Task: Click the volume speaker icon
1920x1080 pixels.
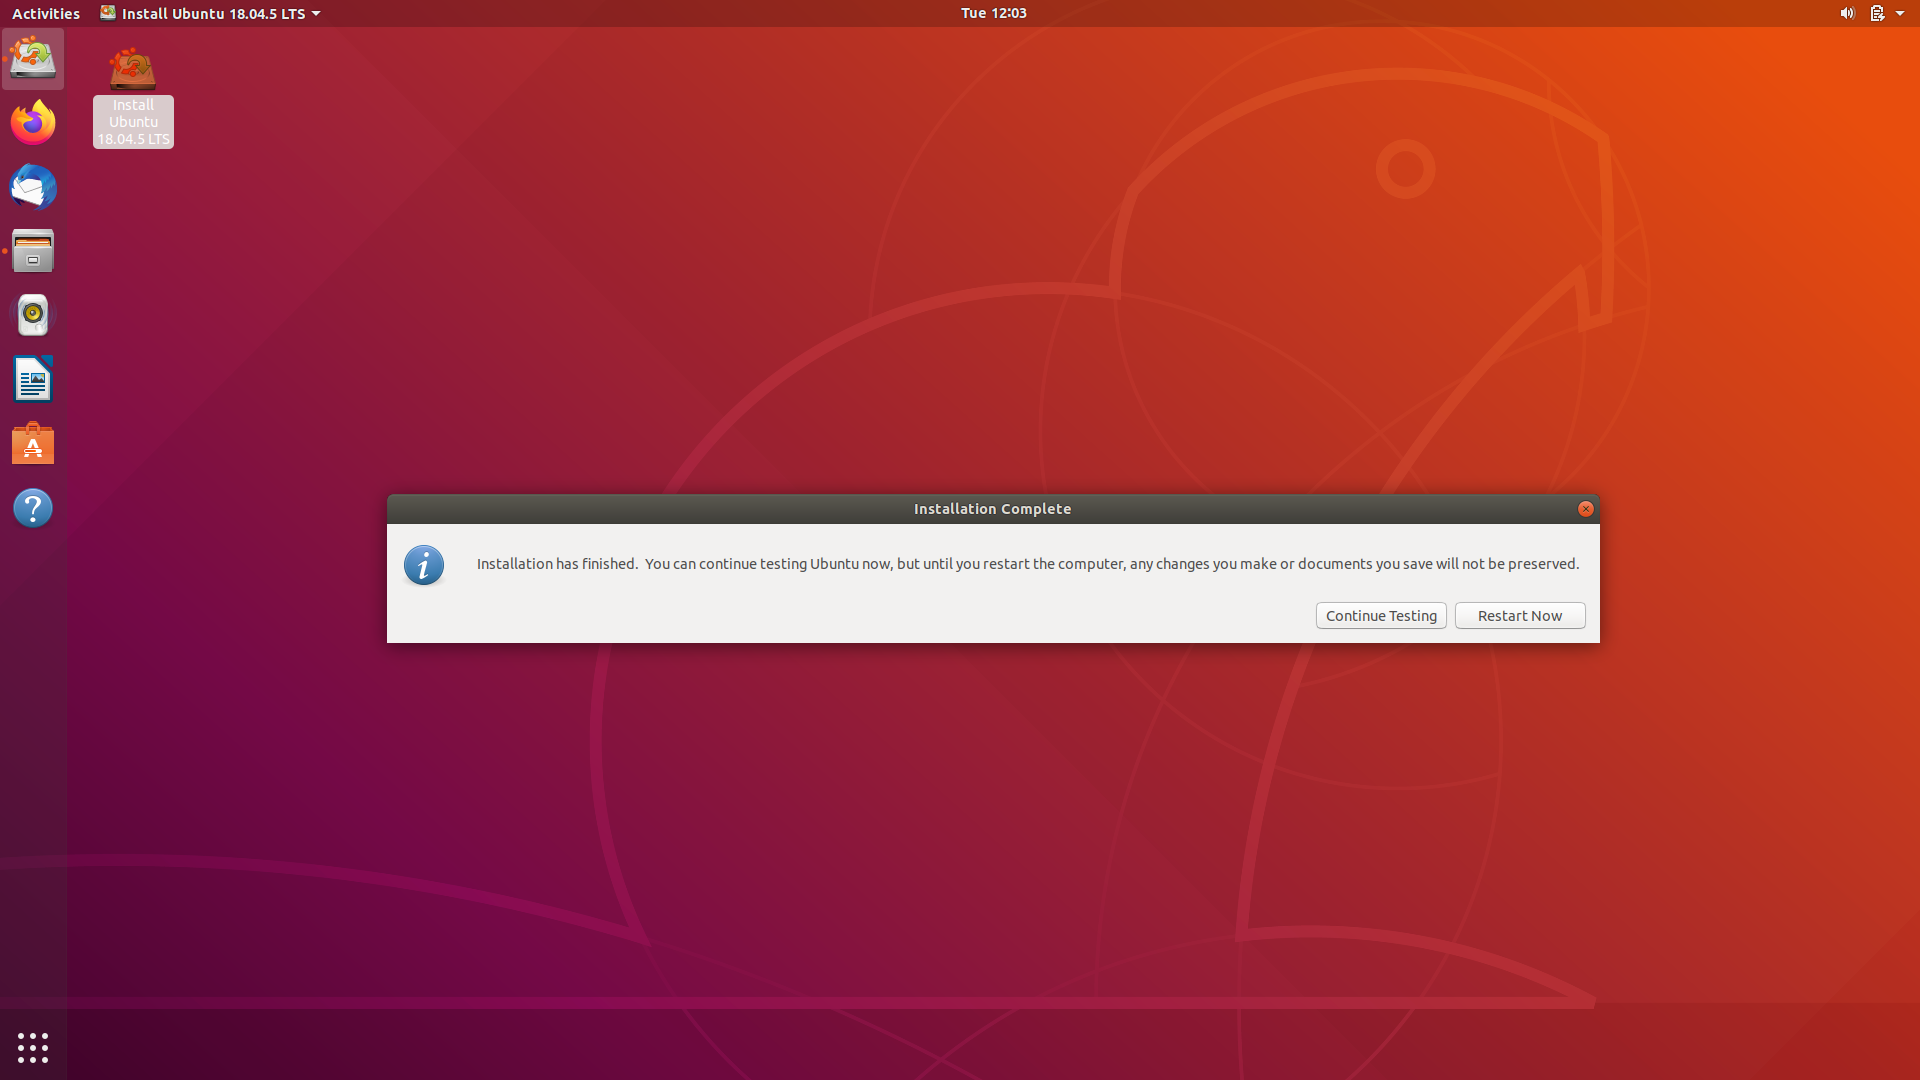Action: 1846,13
